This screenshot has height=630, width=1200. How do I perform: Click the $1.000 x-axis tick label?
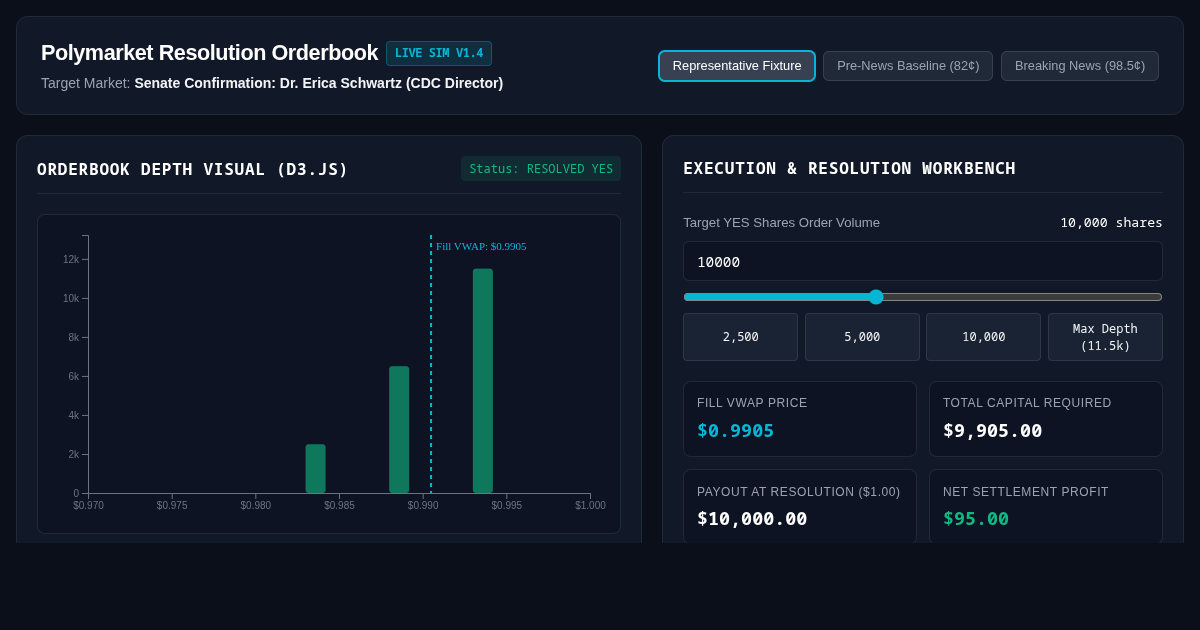590,506
